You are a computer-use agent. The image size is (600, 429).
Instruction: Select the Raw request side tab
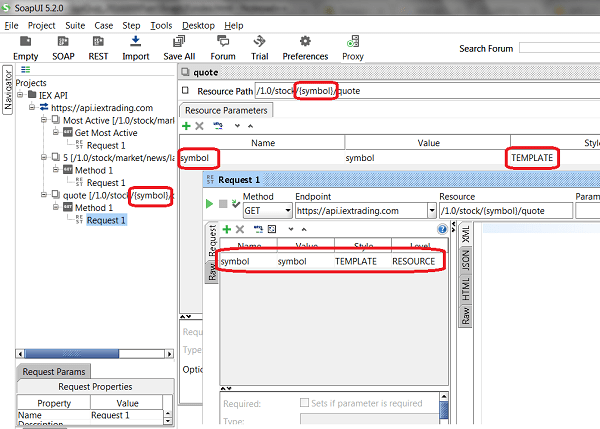click(x=212, y=271)
